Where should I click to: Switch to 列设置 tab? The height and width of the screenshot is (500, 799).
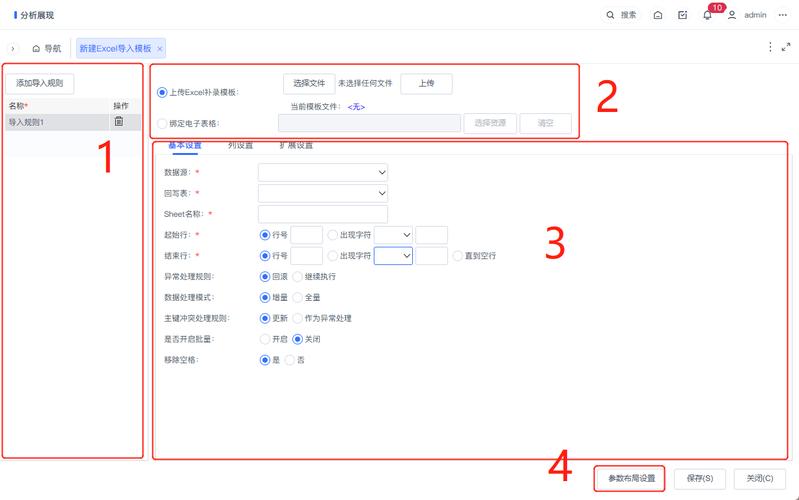(x=241, y=146)
